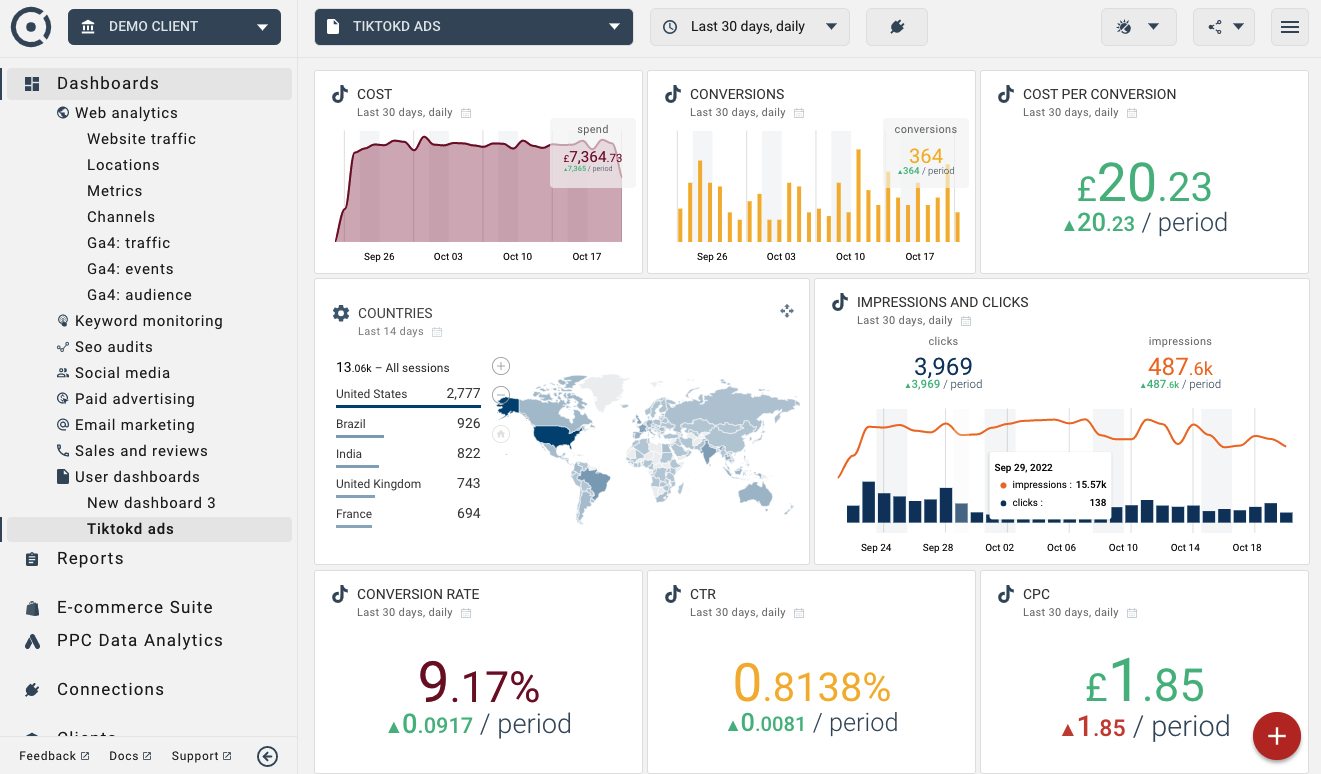Image resolution: width=1321 pixels, height=774 pixels.
Task: Open the DEMO CLIENT selector dropdown
Action: point(174,27)
